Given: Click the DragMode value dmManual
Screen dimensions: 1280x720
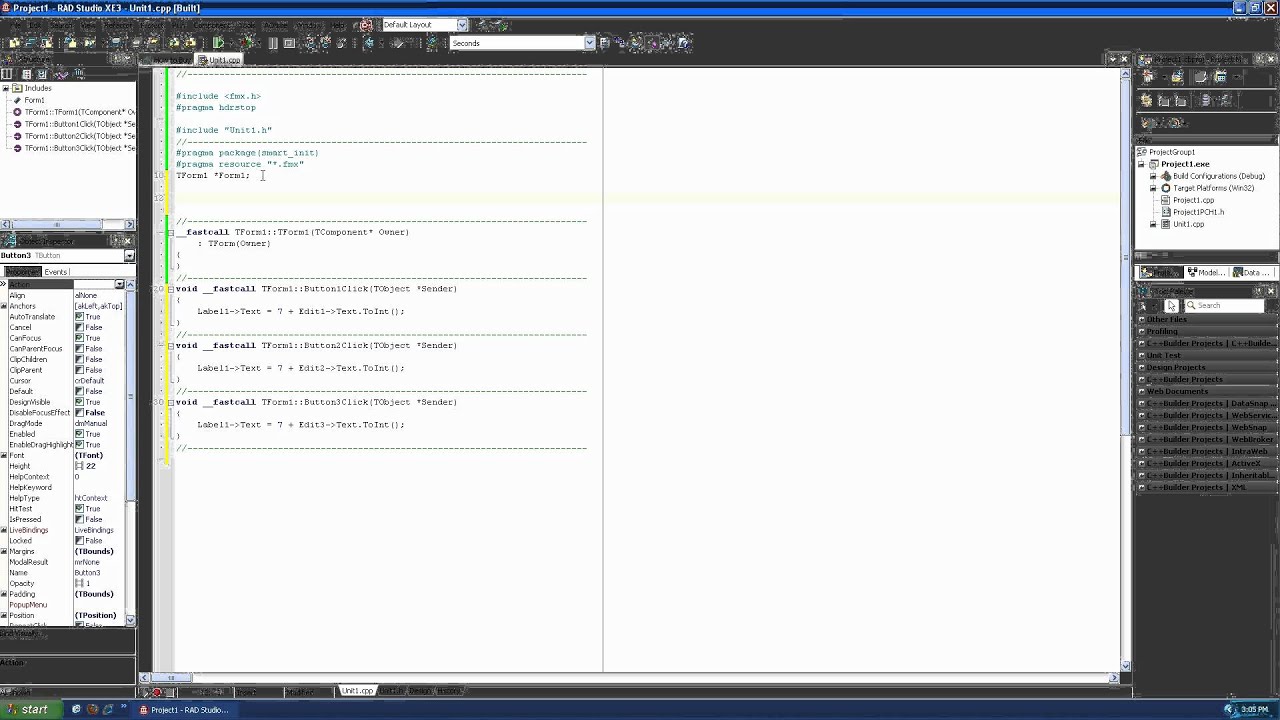Looking at the screenshot, I should click(x=100, y=423).
